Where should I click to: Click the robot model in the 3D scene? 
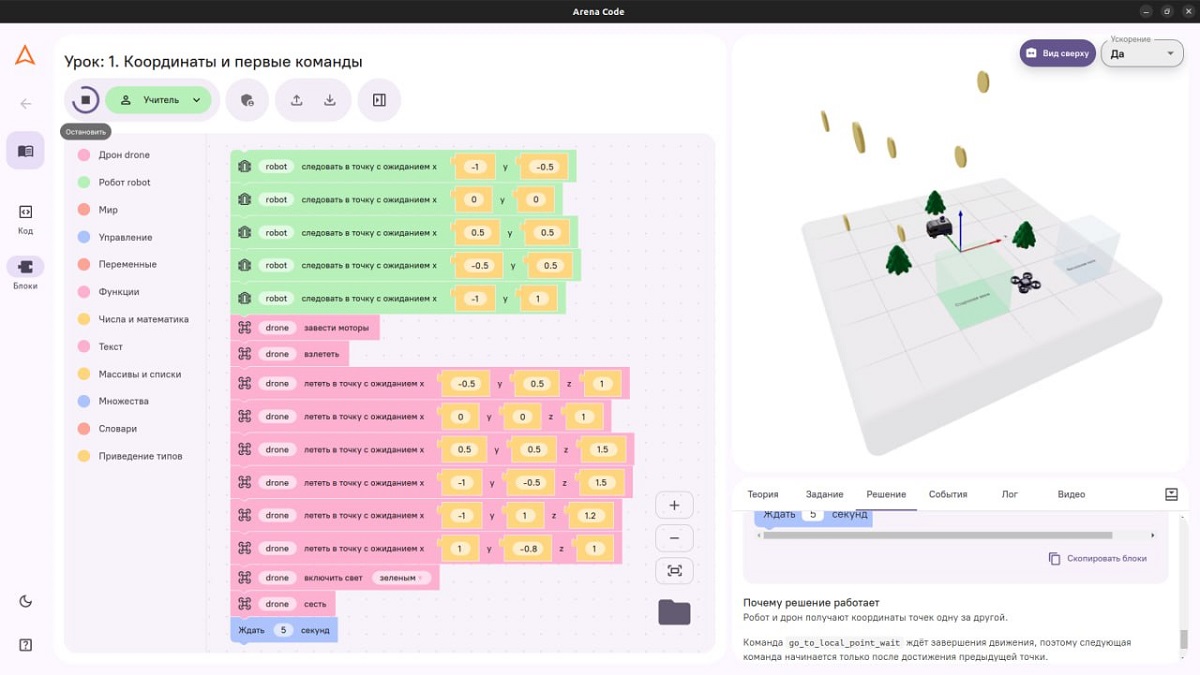point(938,228)
